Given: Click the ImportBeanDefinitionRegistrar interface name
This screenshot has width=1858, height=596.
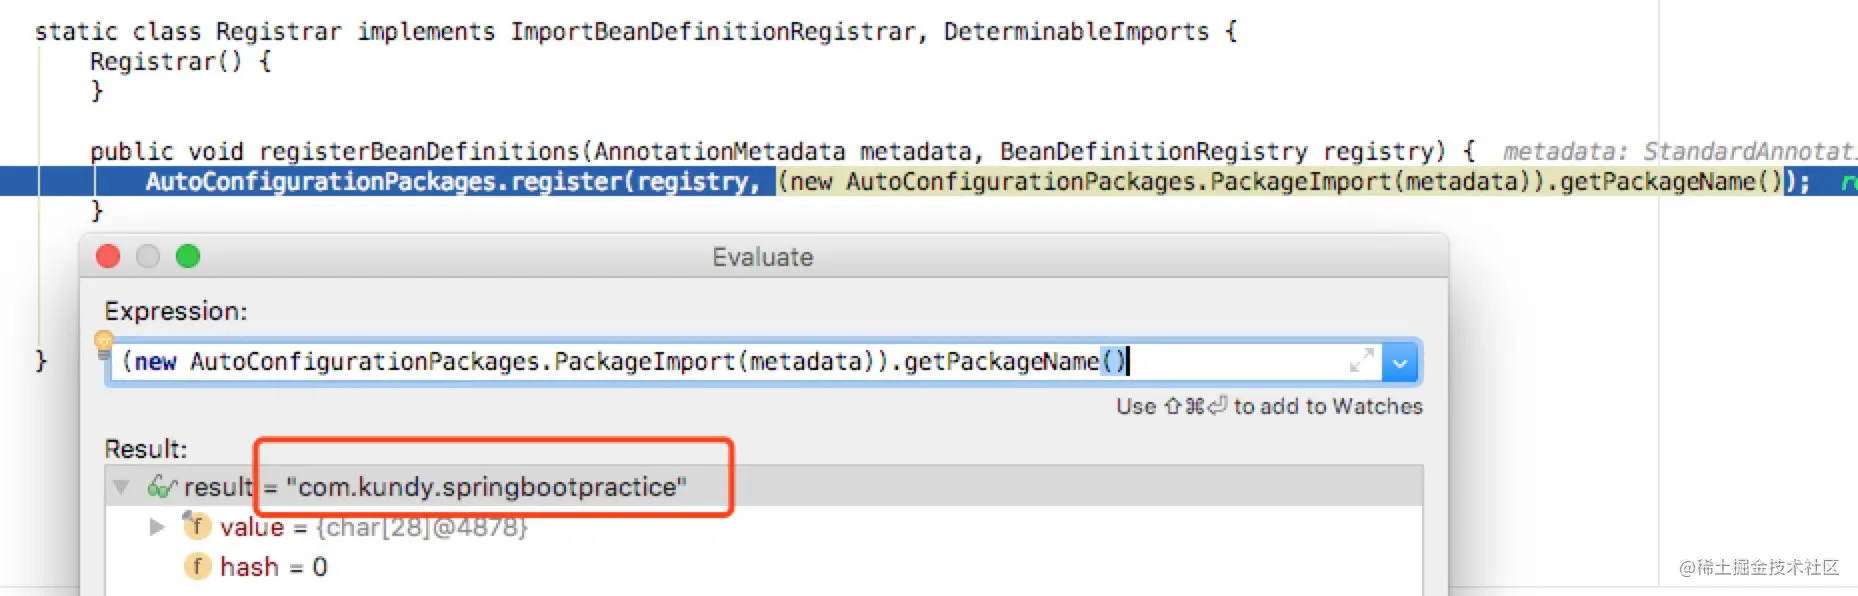Looking at the screenshot, I should pos(712,32).
